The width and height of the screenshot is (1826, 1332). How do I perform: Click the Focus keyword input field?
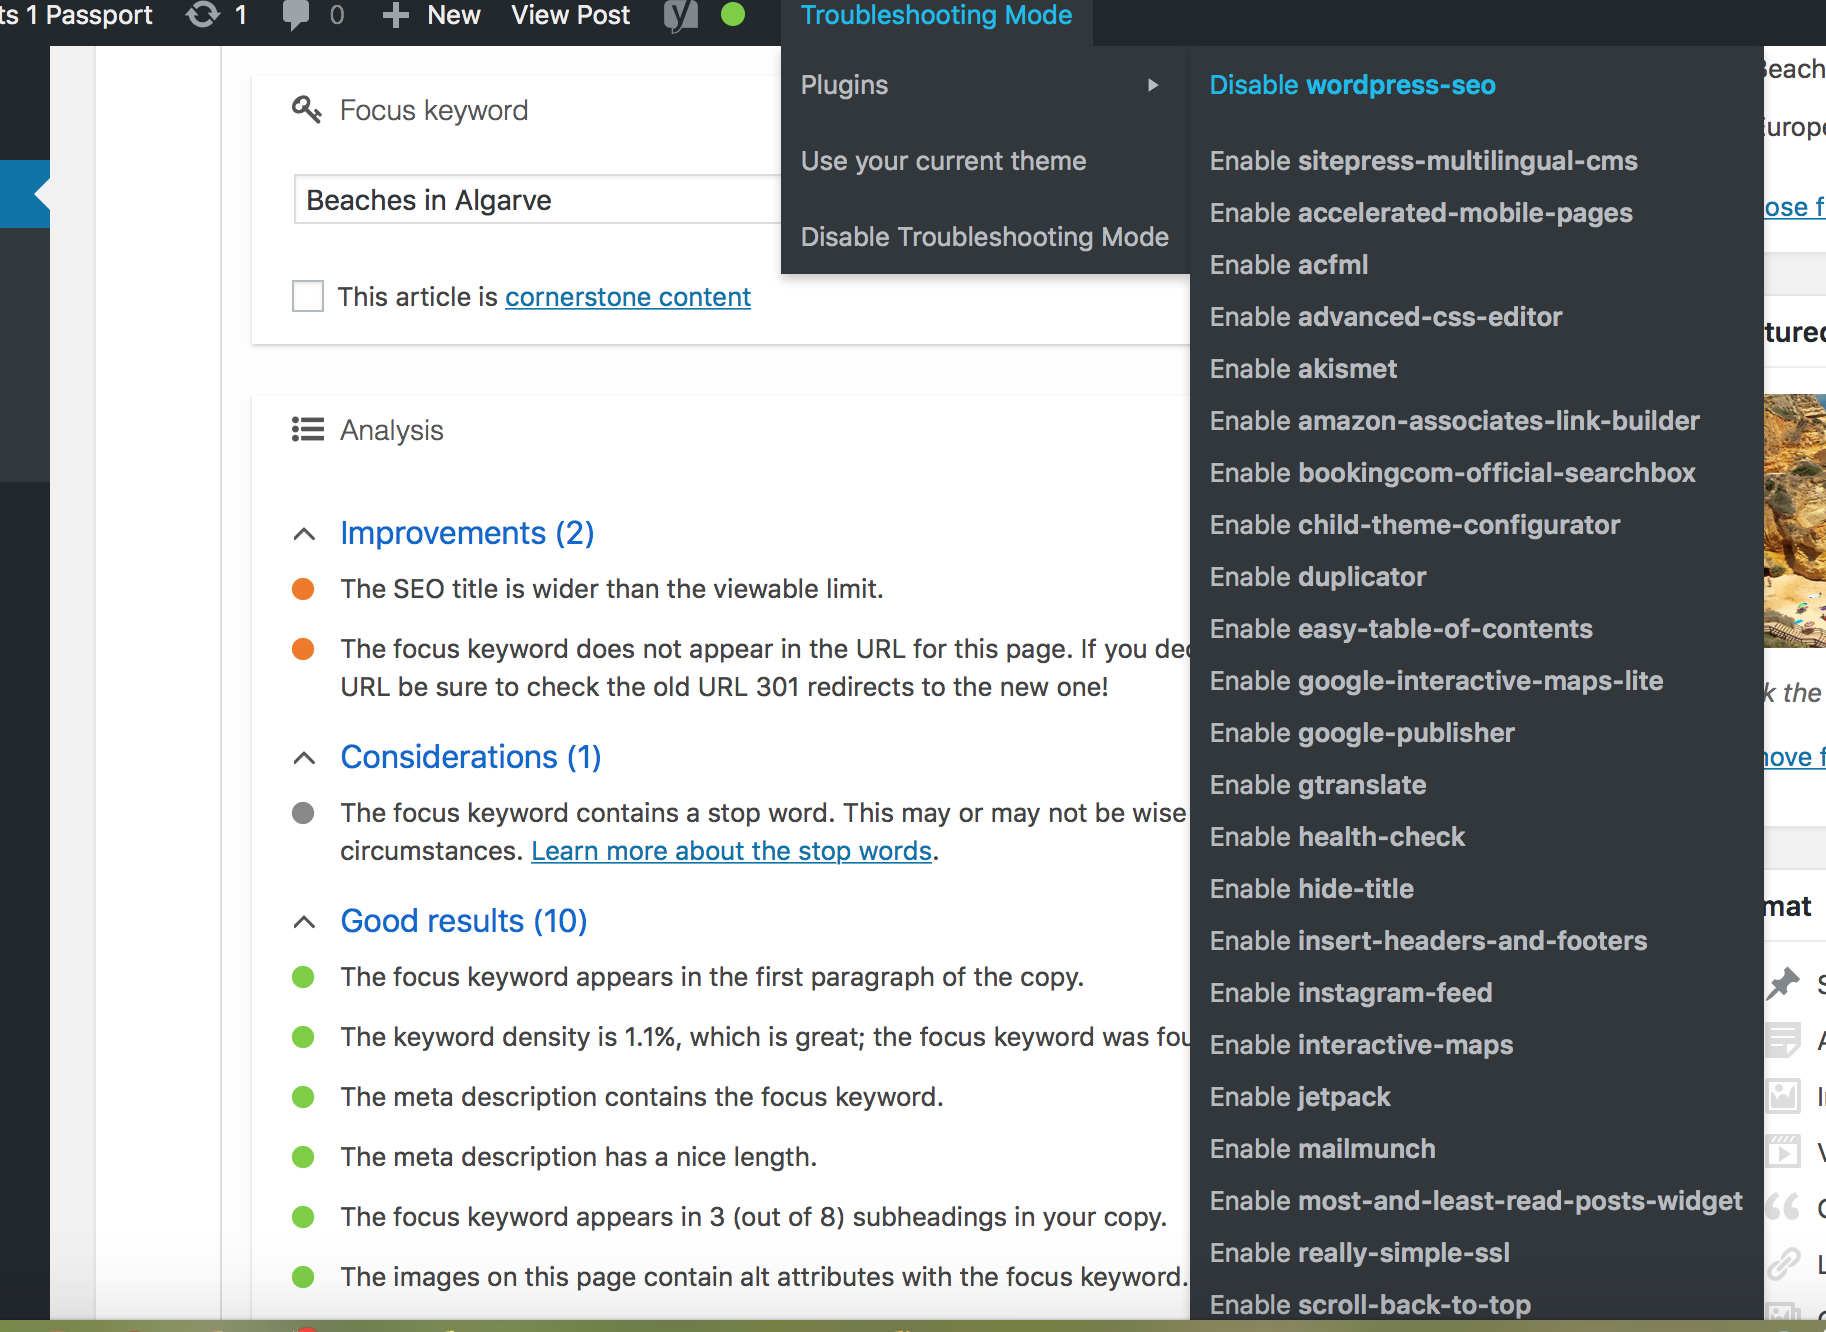pyautogui.click(x=537, y=199)
